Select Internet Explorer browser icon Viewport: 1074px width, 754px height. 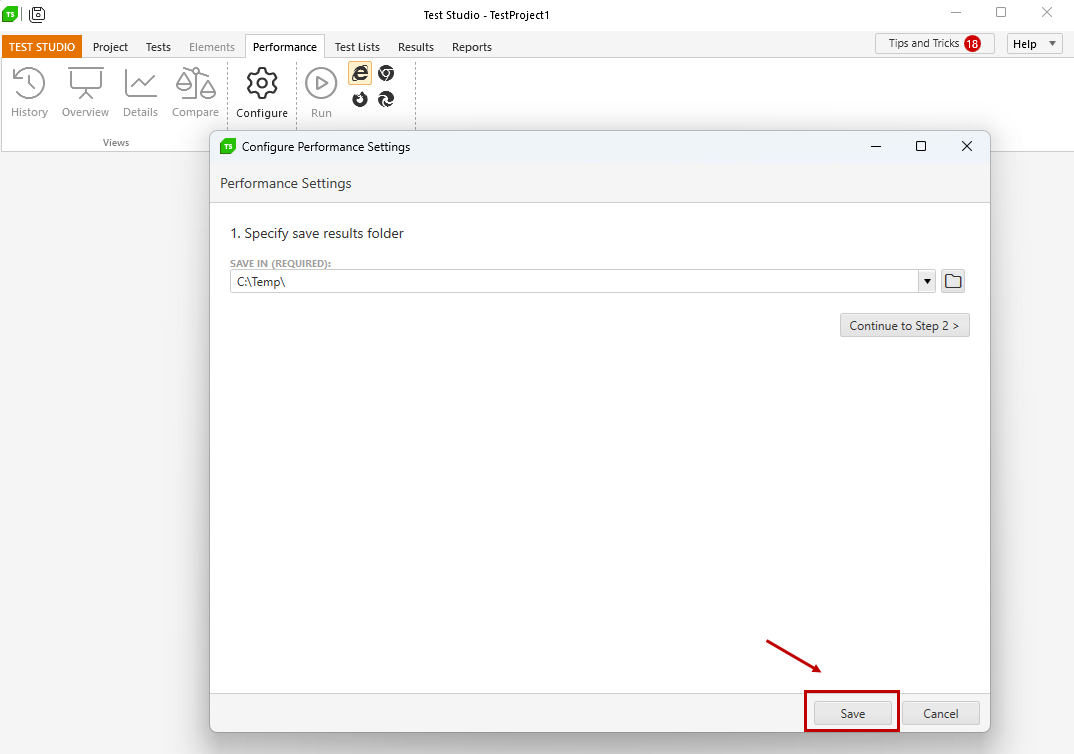click(x=360, y=73)
